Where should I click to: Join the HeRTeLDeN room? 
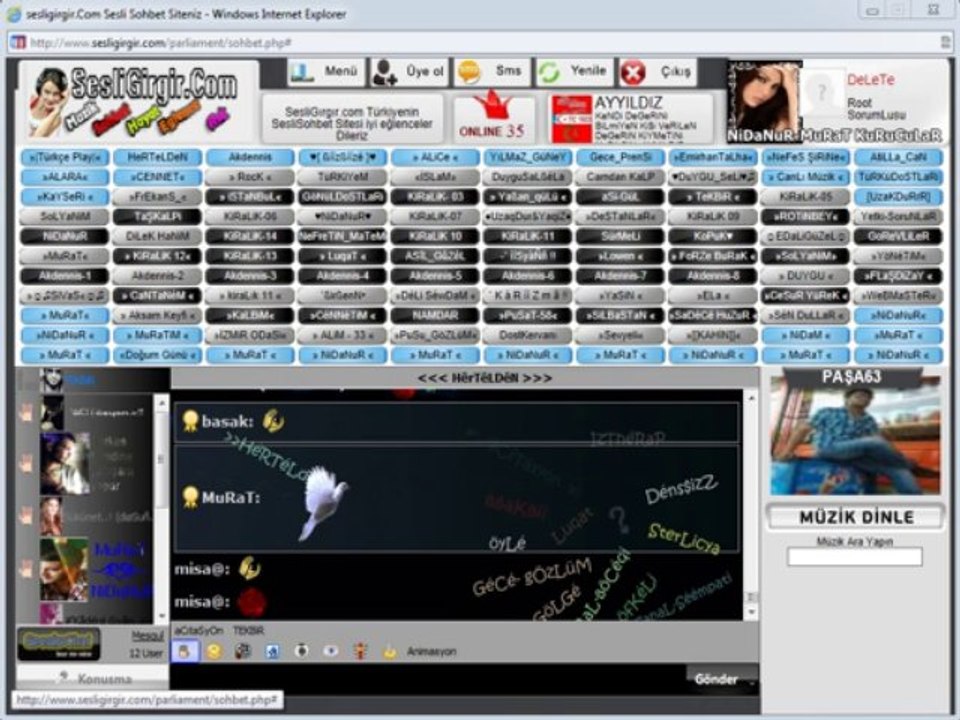[157, 157]
